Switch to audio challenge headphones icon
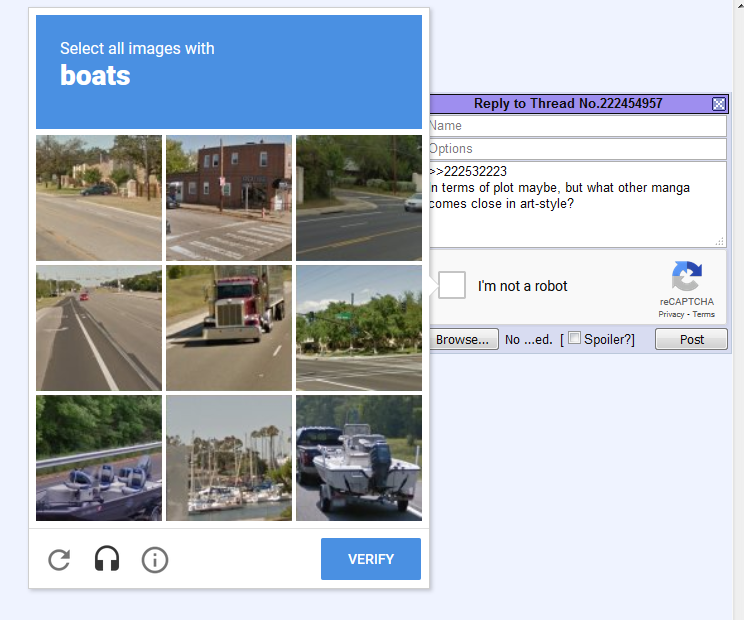 pos(107,559)
